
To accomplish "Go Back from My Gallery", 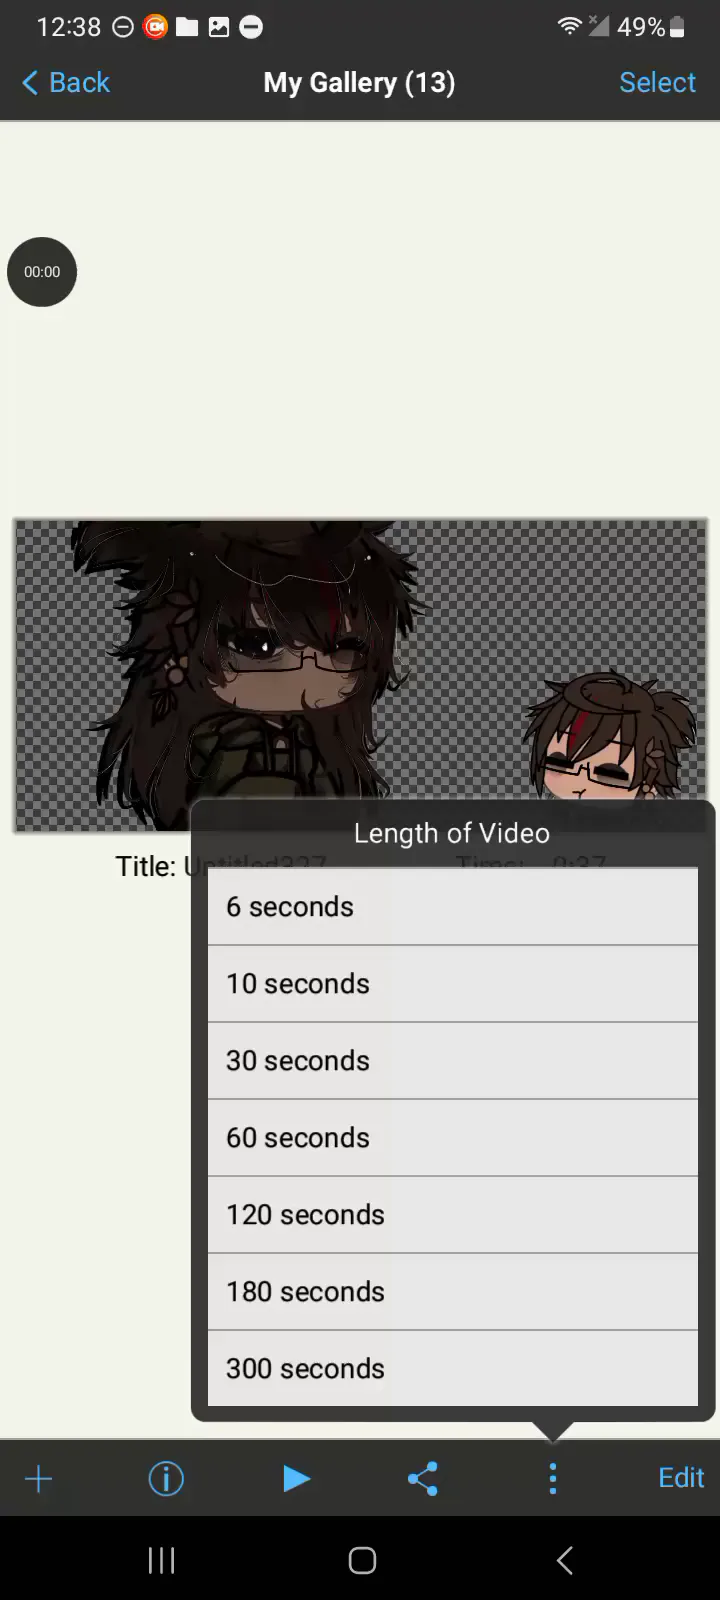I will 66,82.
